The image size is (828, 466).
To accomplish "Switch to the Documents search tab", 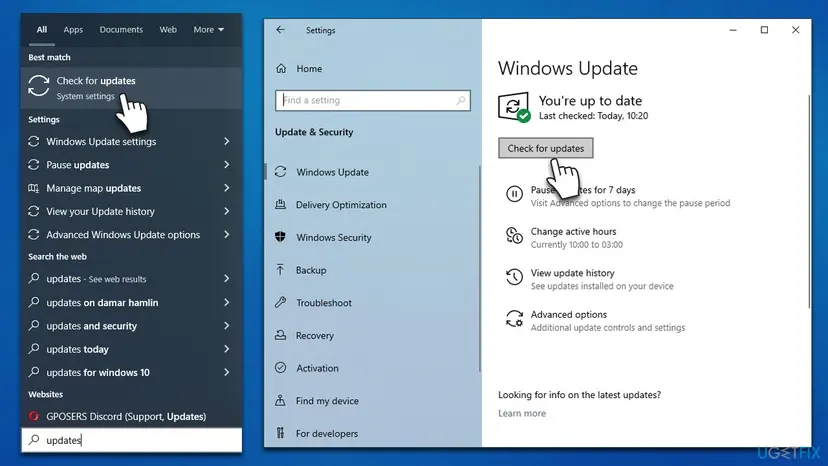I will point(121,30).
